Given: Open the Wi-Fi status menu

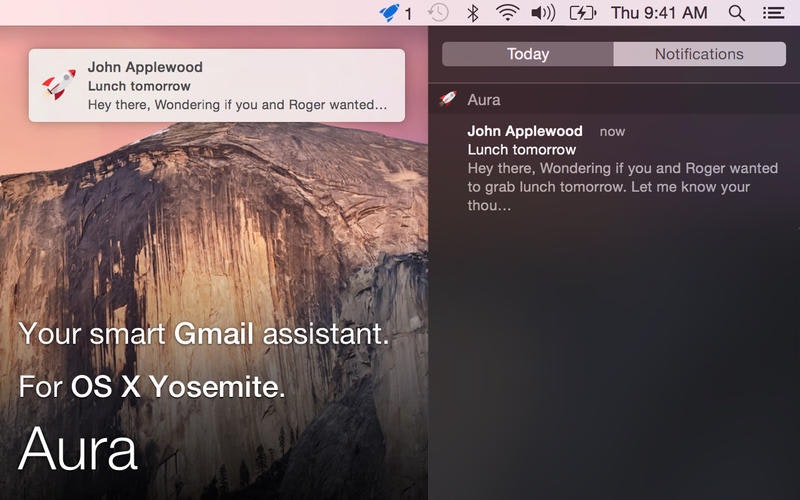Looking at the screenshot, I should pyautogui.click(x=507, y=12).
